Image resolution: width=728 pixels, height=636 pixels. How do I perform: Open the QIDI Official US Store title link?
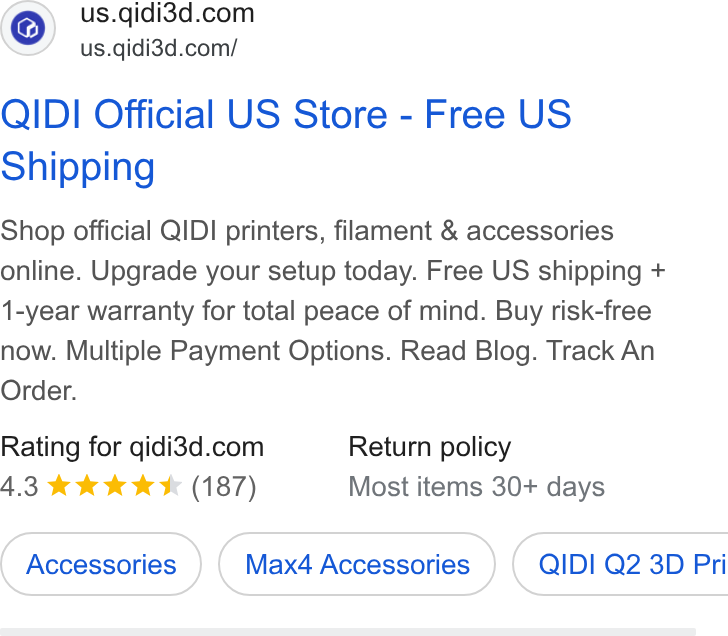pos(286,140)
